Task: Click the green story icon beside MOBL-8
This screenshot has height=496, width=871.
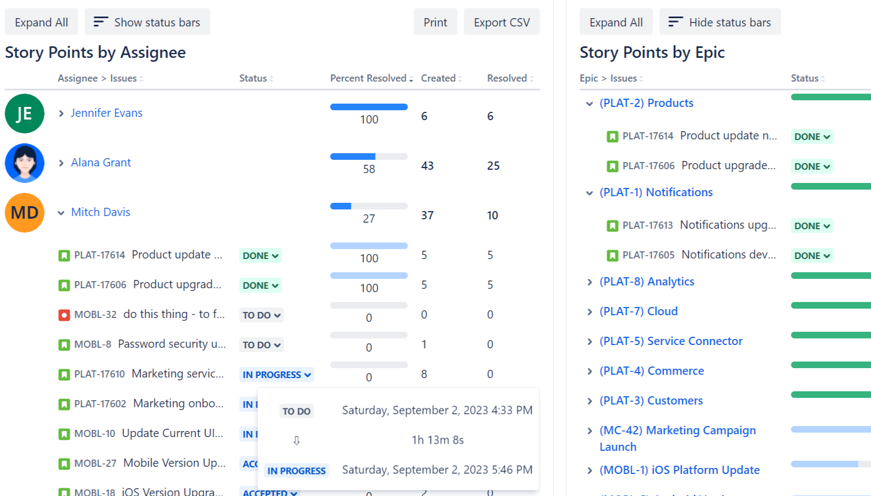Action: pos(64,345)
